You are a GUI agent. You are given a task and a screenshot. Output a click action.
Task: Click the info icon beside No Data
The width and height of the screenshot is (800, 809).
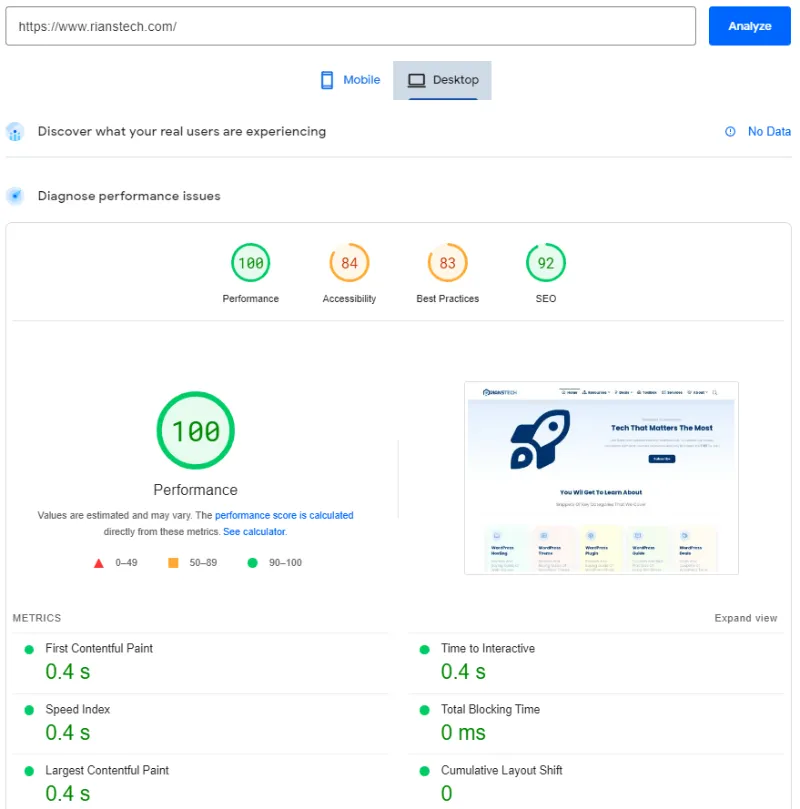click(x=729, y=131)
